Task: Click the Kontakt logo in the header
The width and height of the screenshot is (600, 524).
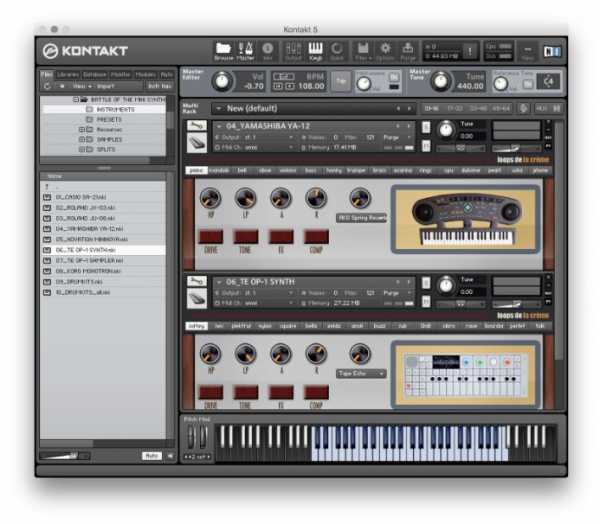Action: 85,51
